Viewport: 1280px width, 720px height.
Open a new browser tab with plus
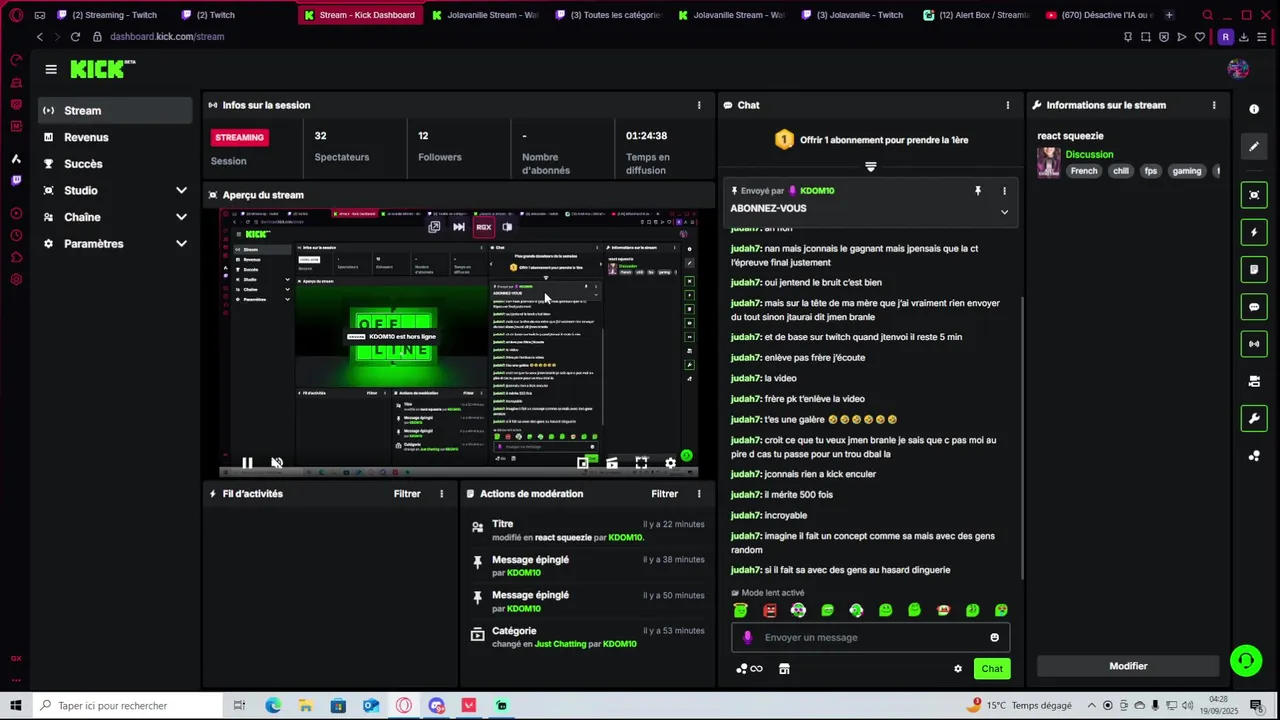[1169, 15]
